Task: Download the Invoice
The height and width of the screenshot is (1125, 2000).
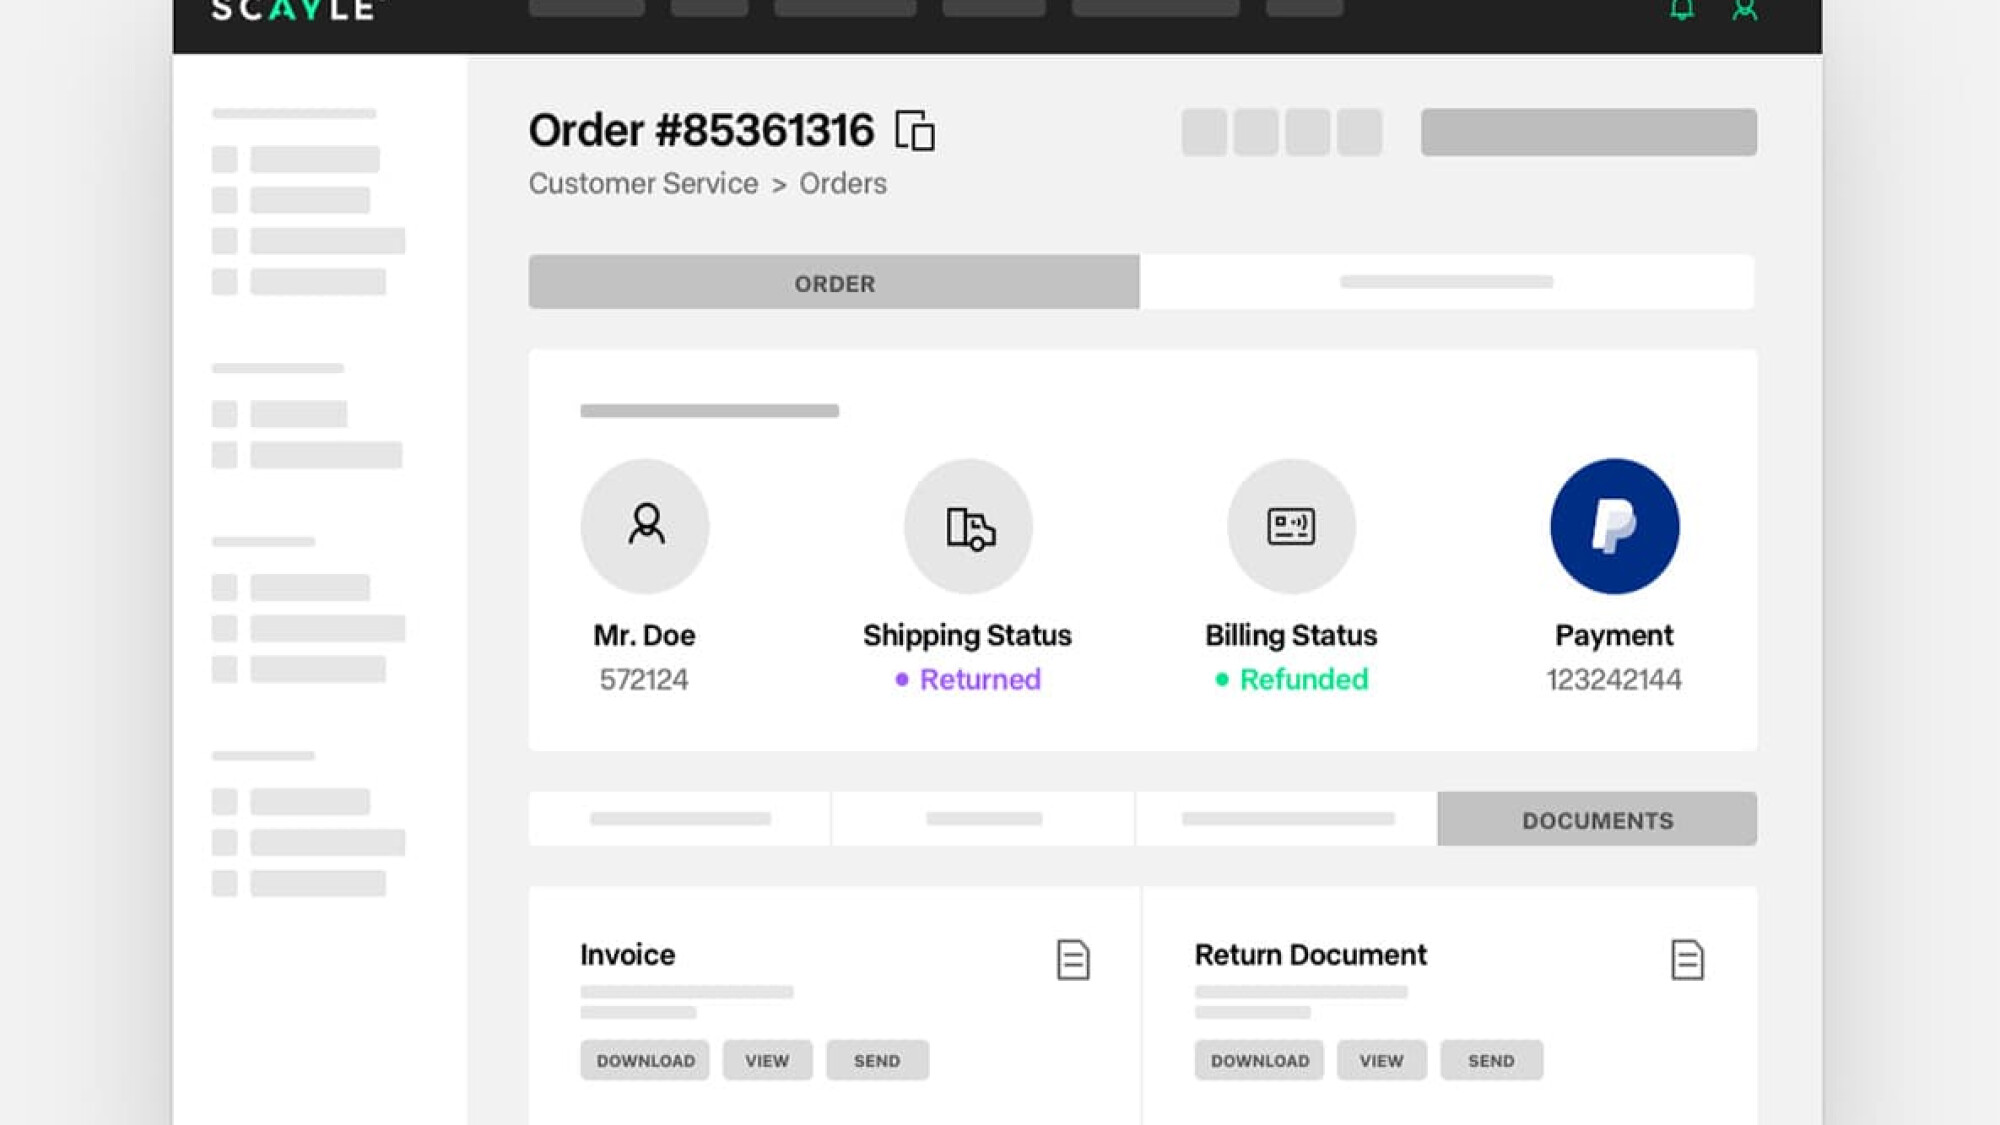Action: [645, 1060]
